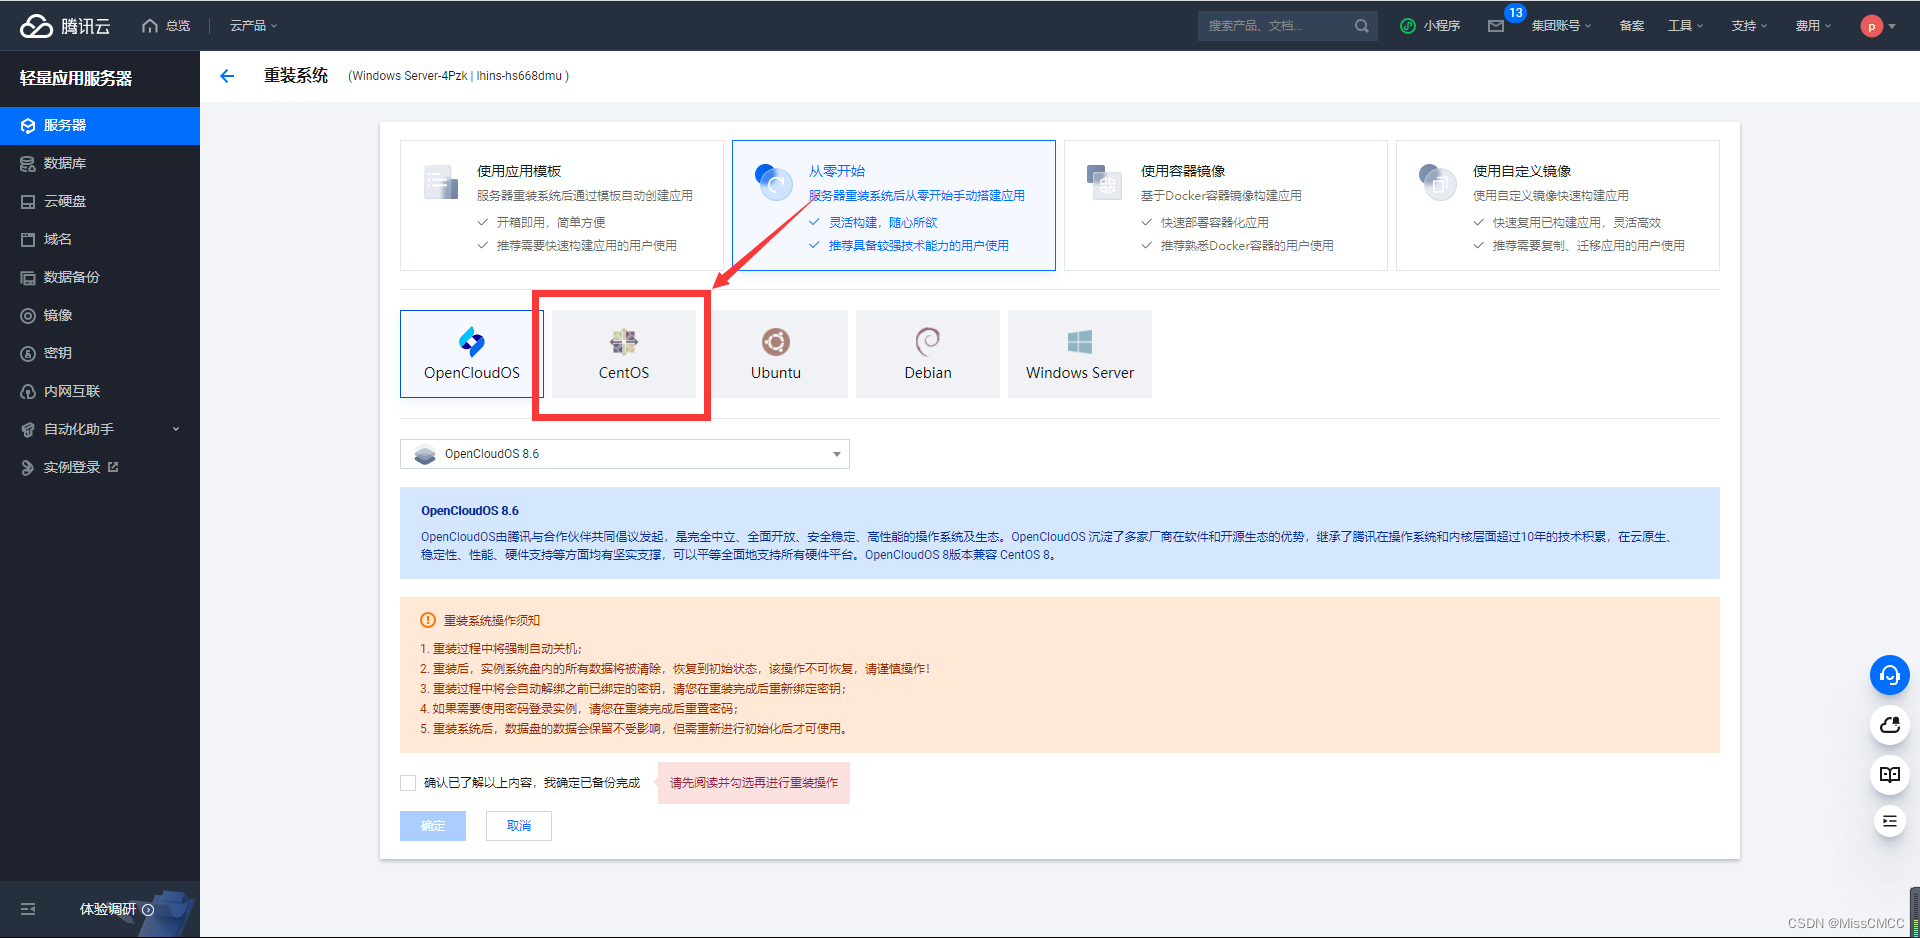This screenshot has width=1920, height=938.
Task: Open the 总览 home overview
Action: [167, 26]
